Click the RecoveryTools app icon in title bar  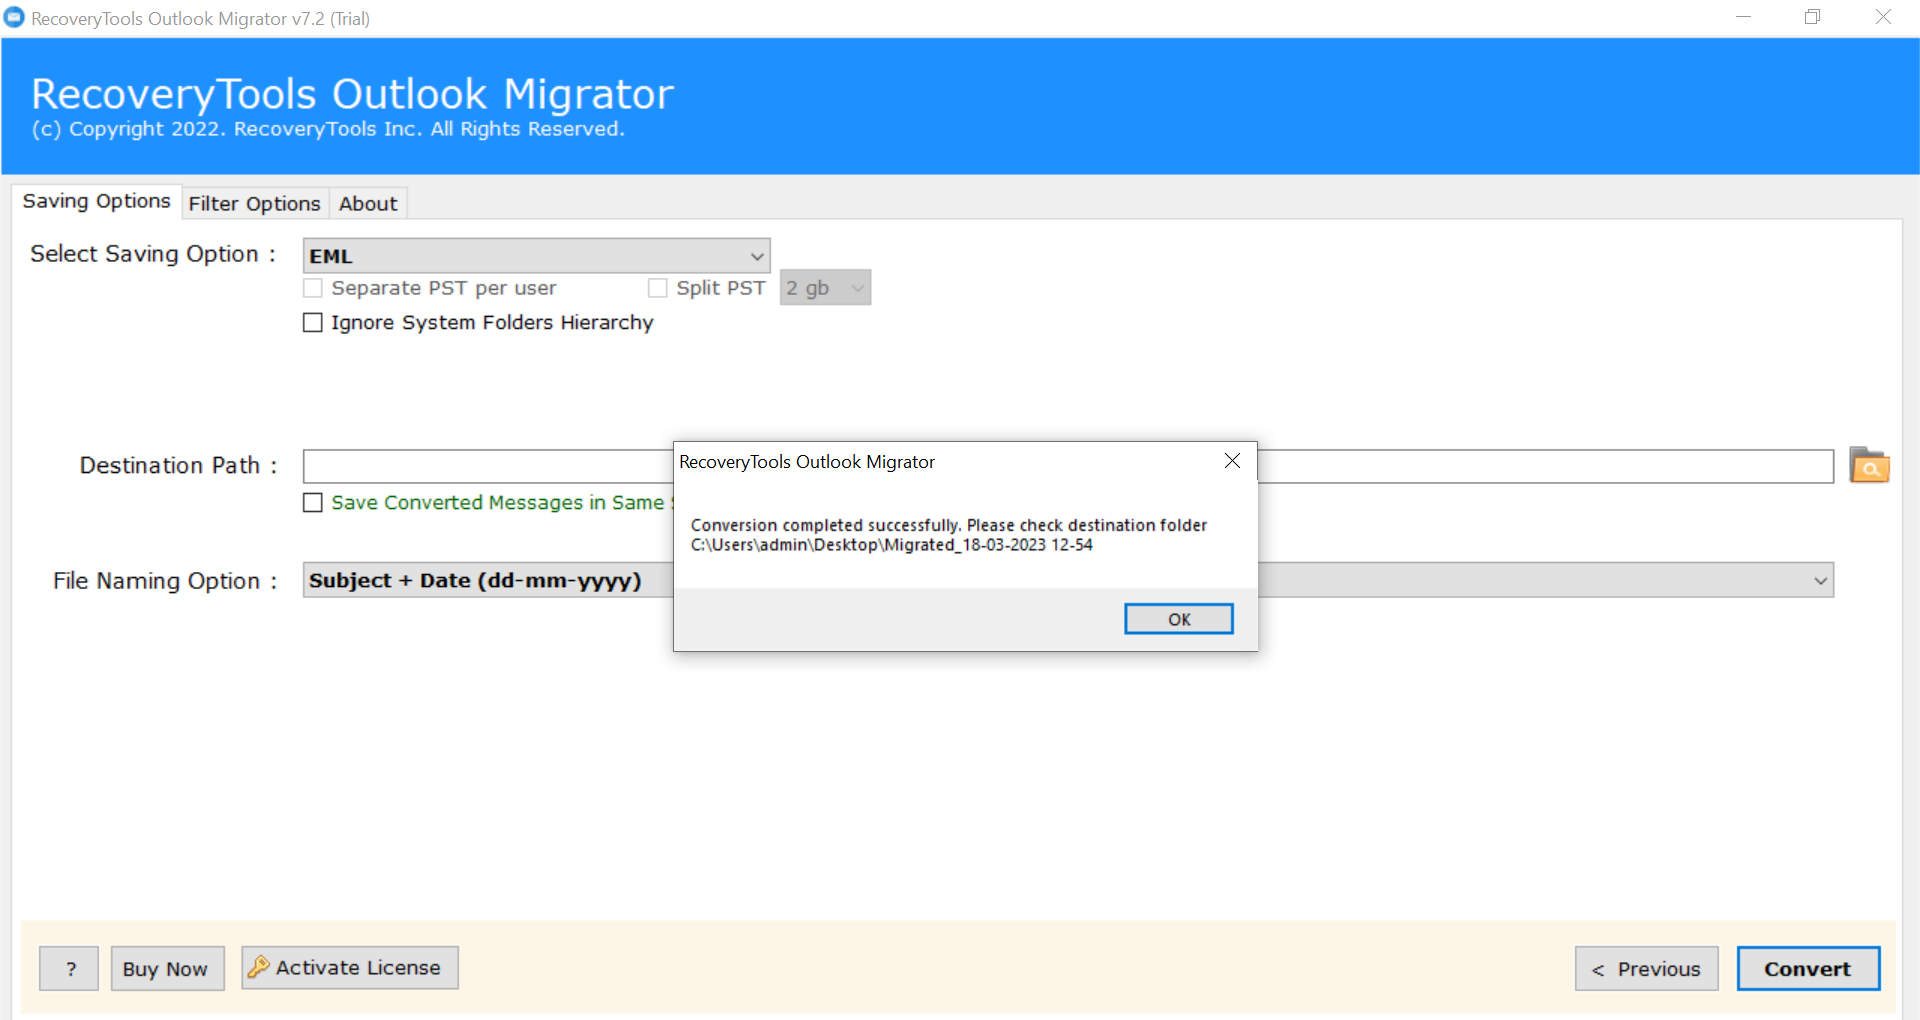(14, 18)
